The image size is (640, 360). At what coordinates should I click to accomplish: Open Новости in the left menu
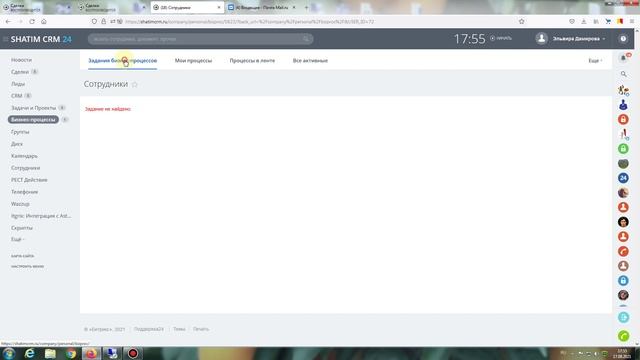point(21,60)
